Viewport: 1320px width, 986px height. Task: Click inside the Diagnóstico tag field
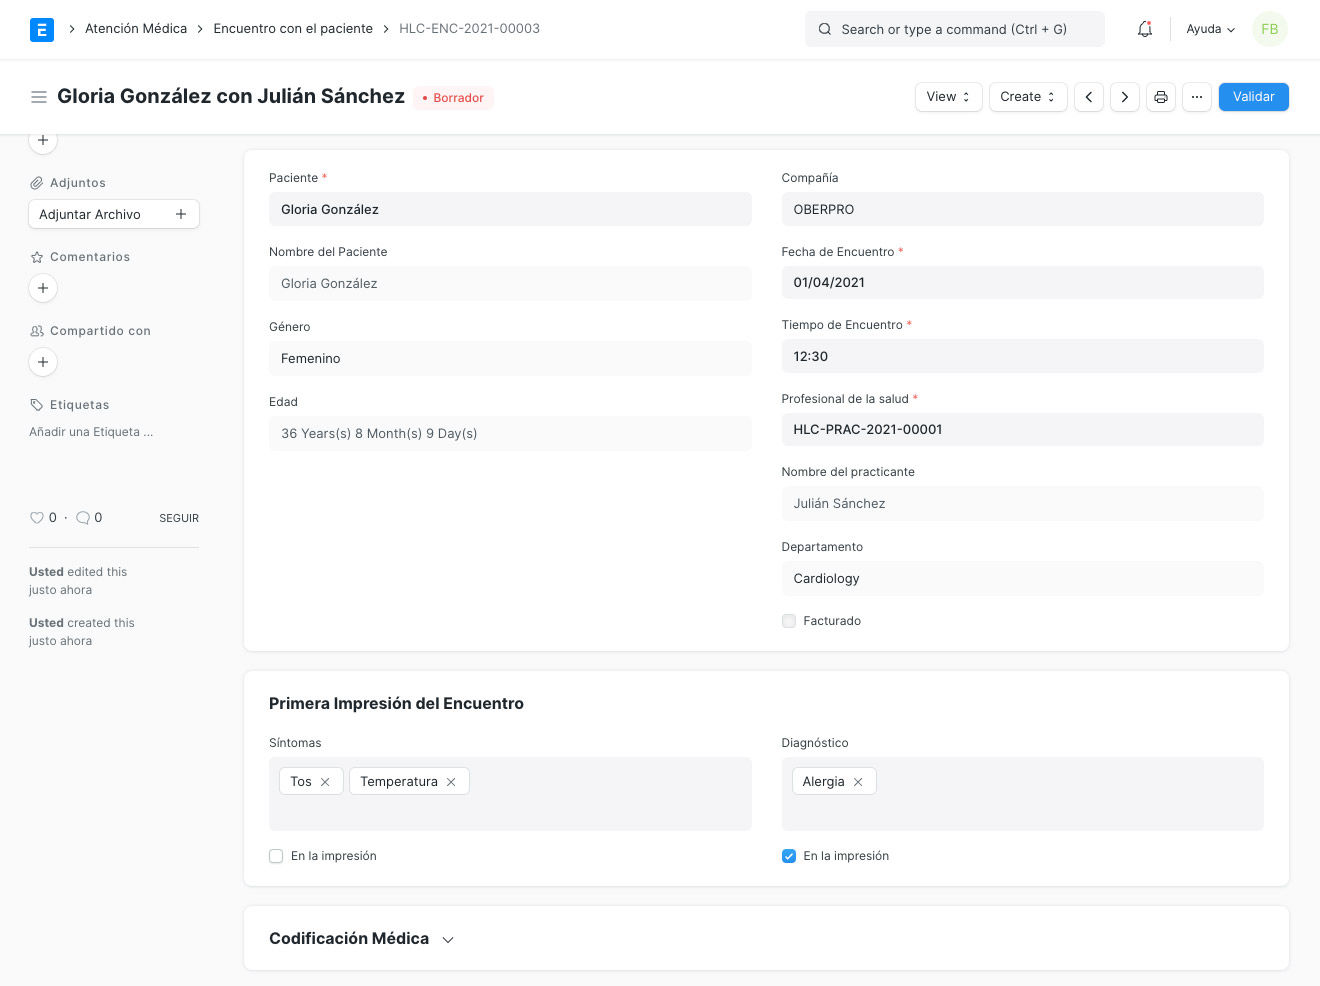[x=1022, y=794]
